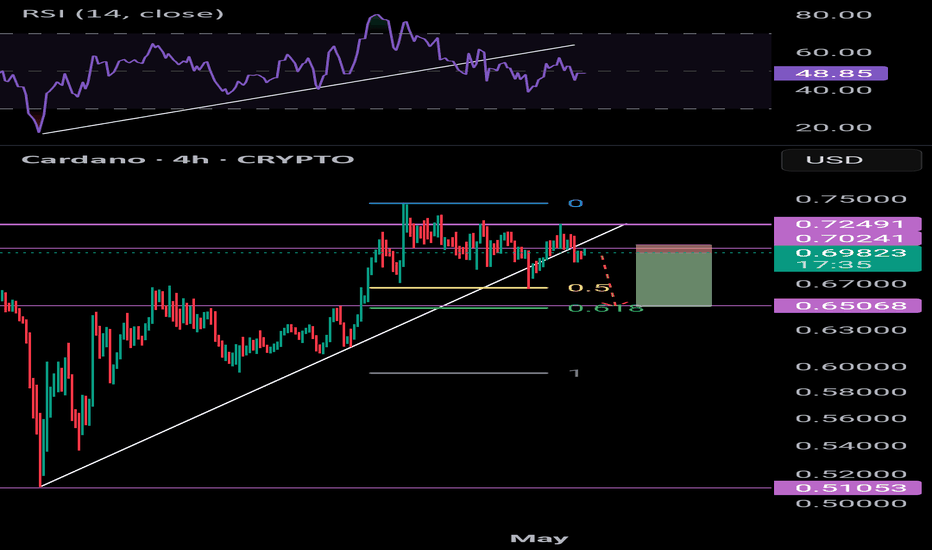Click the 0.63000 price axis tick

851,330
